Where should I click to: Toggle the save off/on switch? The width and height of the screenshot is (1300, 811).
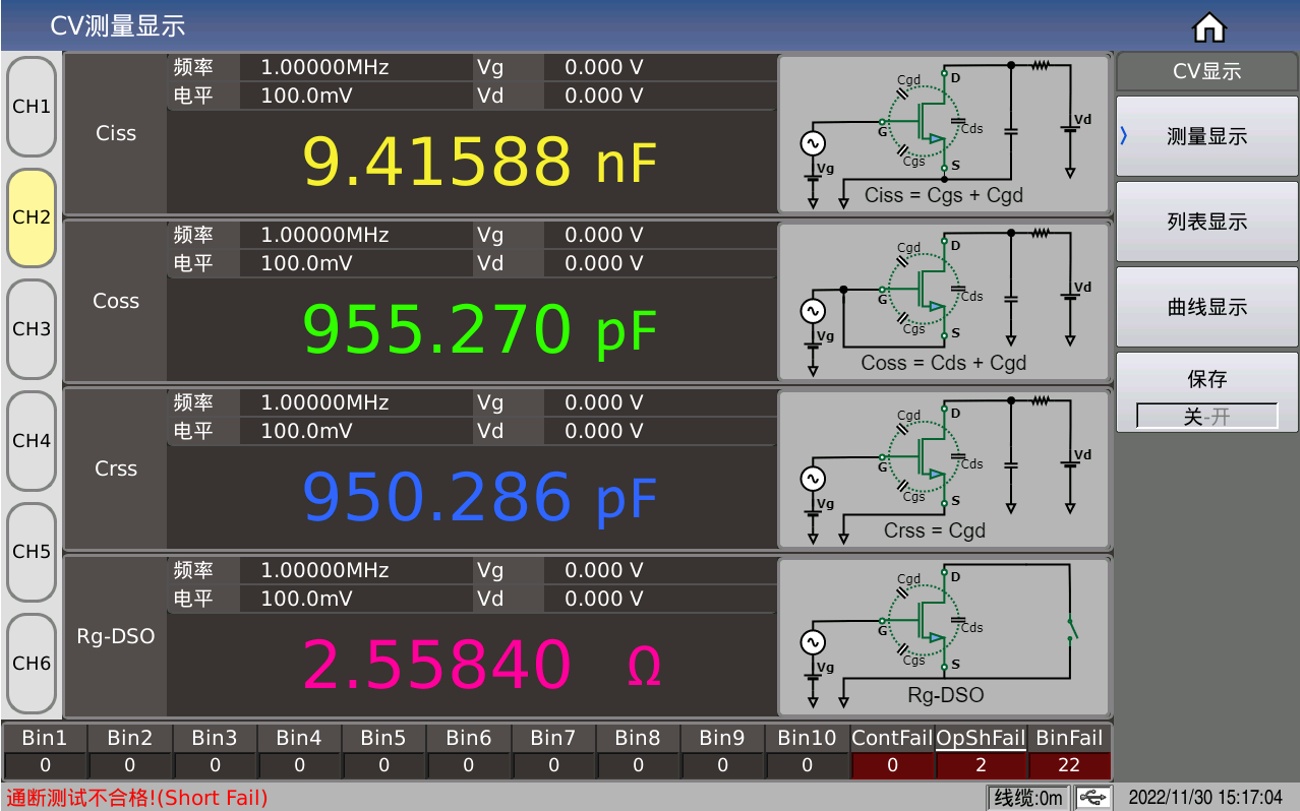click(1206, 416)
